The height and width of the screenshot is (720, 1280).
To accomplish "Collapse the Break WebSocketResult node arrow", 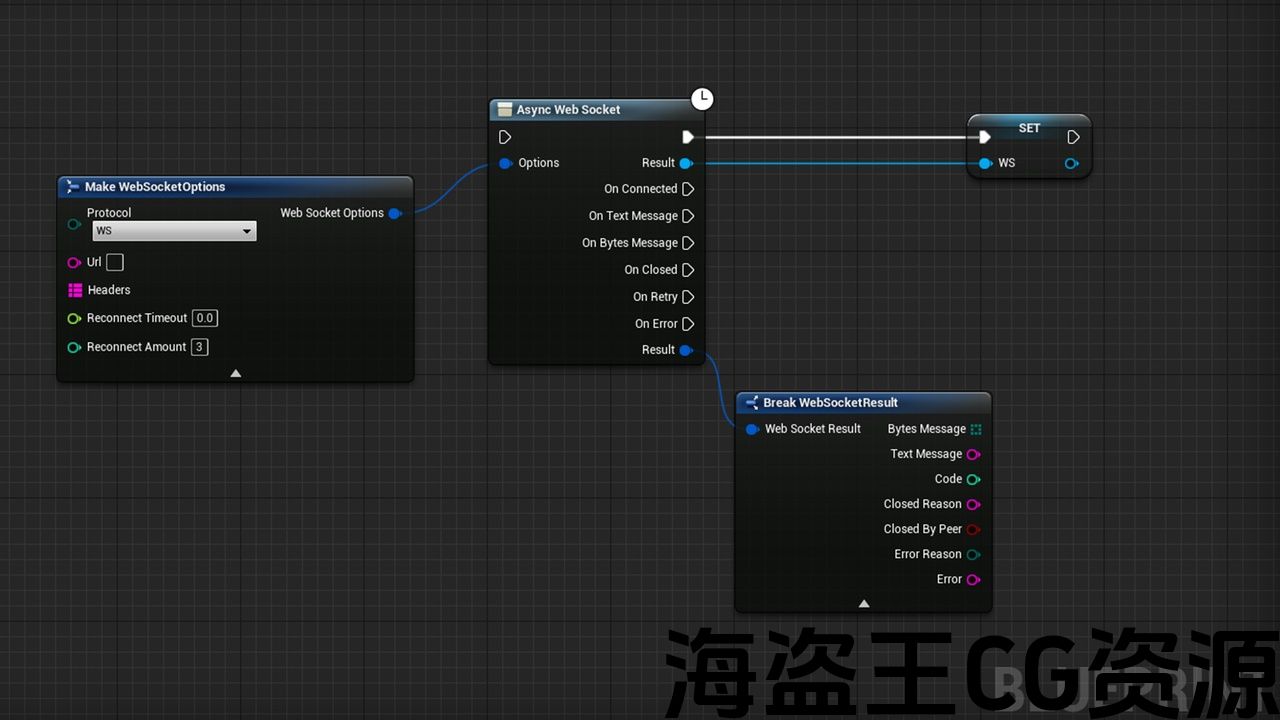I will (864, 603).
